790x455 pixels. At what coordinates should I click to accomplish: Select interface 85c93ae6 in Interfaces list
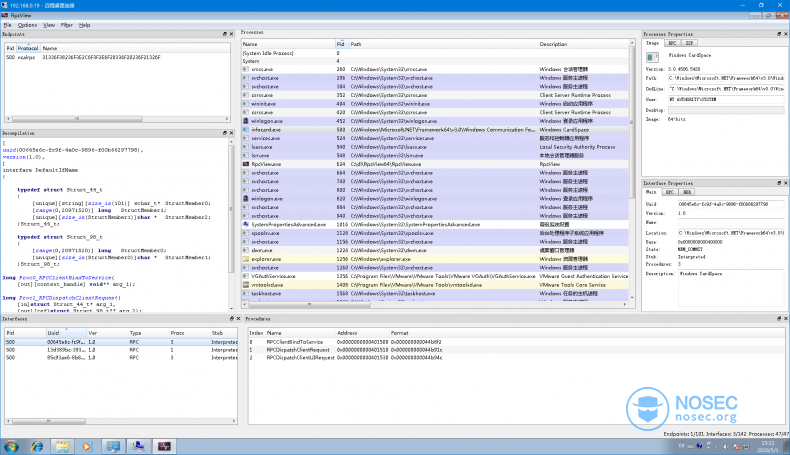pyautogui.click(x=121, y=357)
